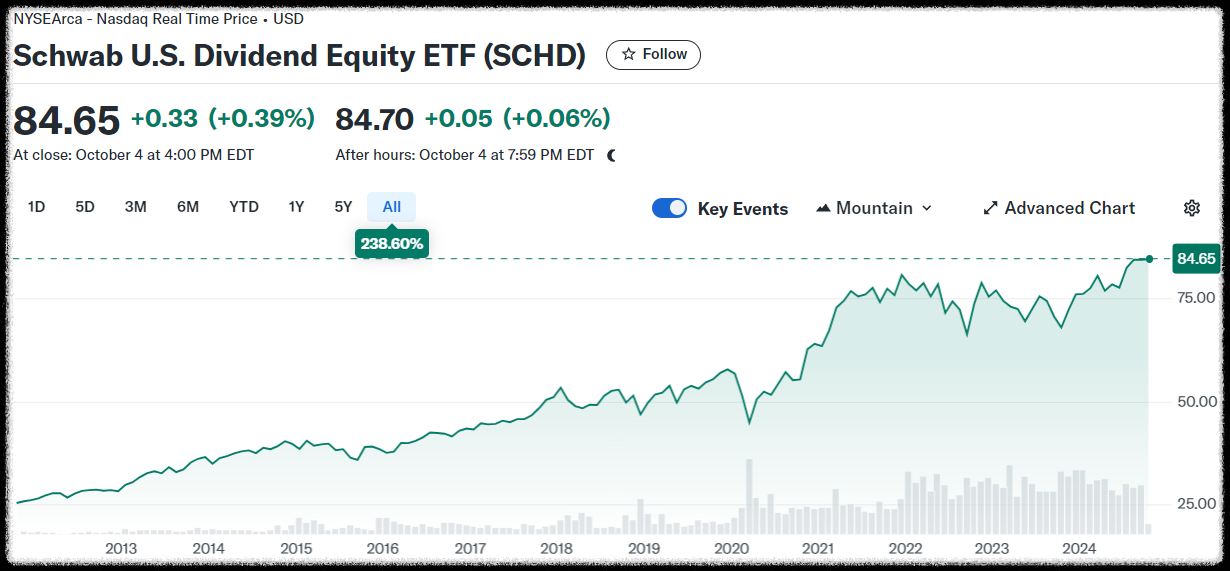The width and height of the screenshot is (1230, 571).
Task: Click the 75.00 price axis label
Action: point(1194,298)
